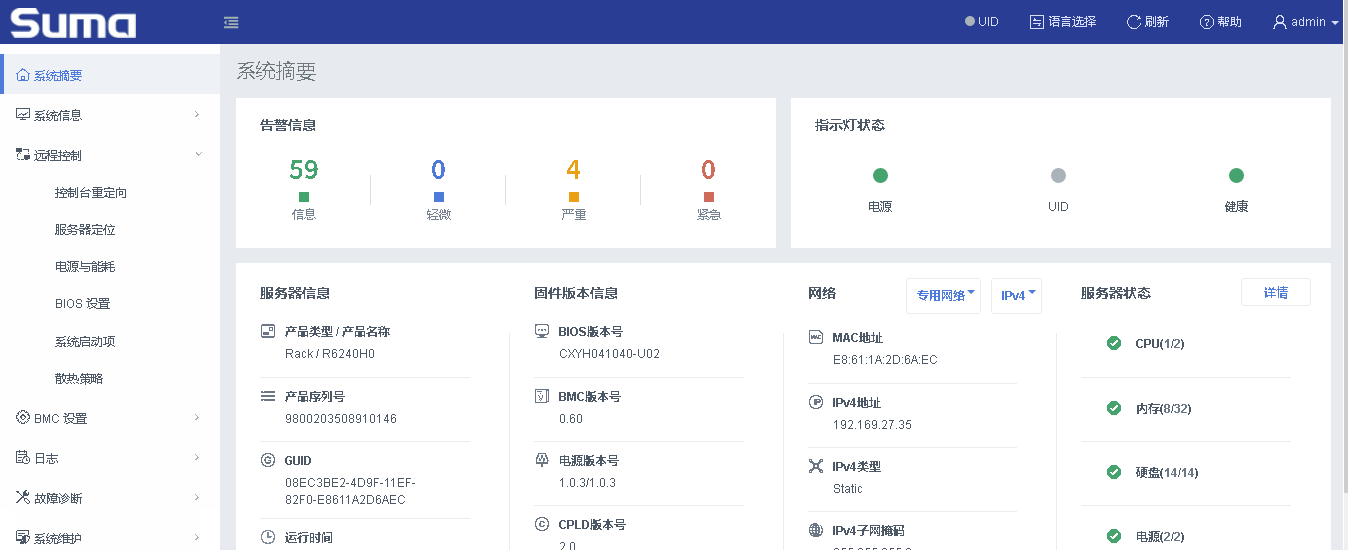Viewport: 1348px width, 550px height.
Task: Click the grey UID indicator light
Action: click(x=1058, y=176)
